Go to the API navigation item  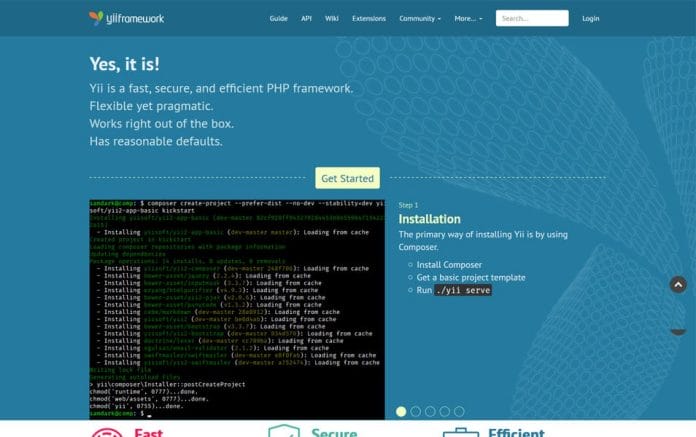tap(307, 18)
